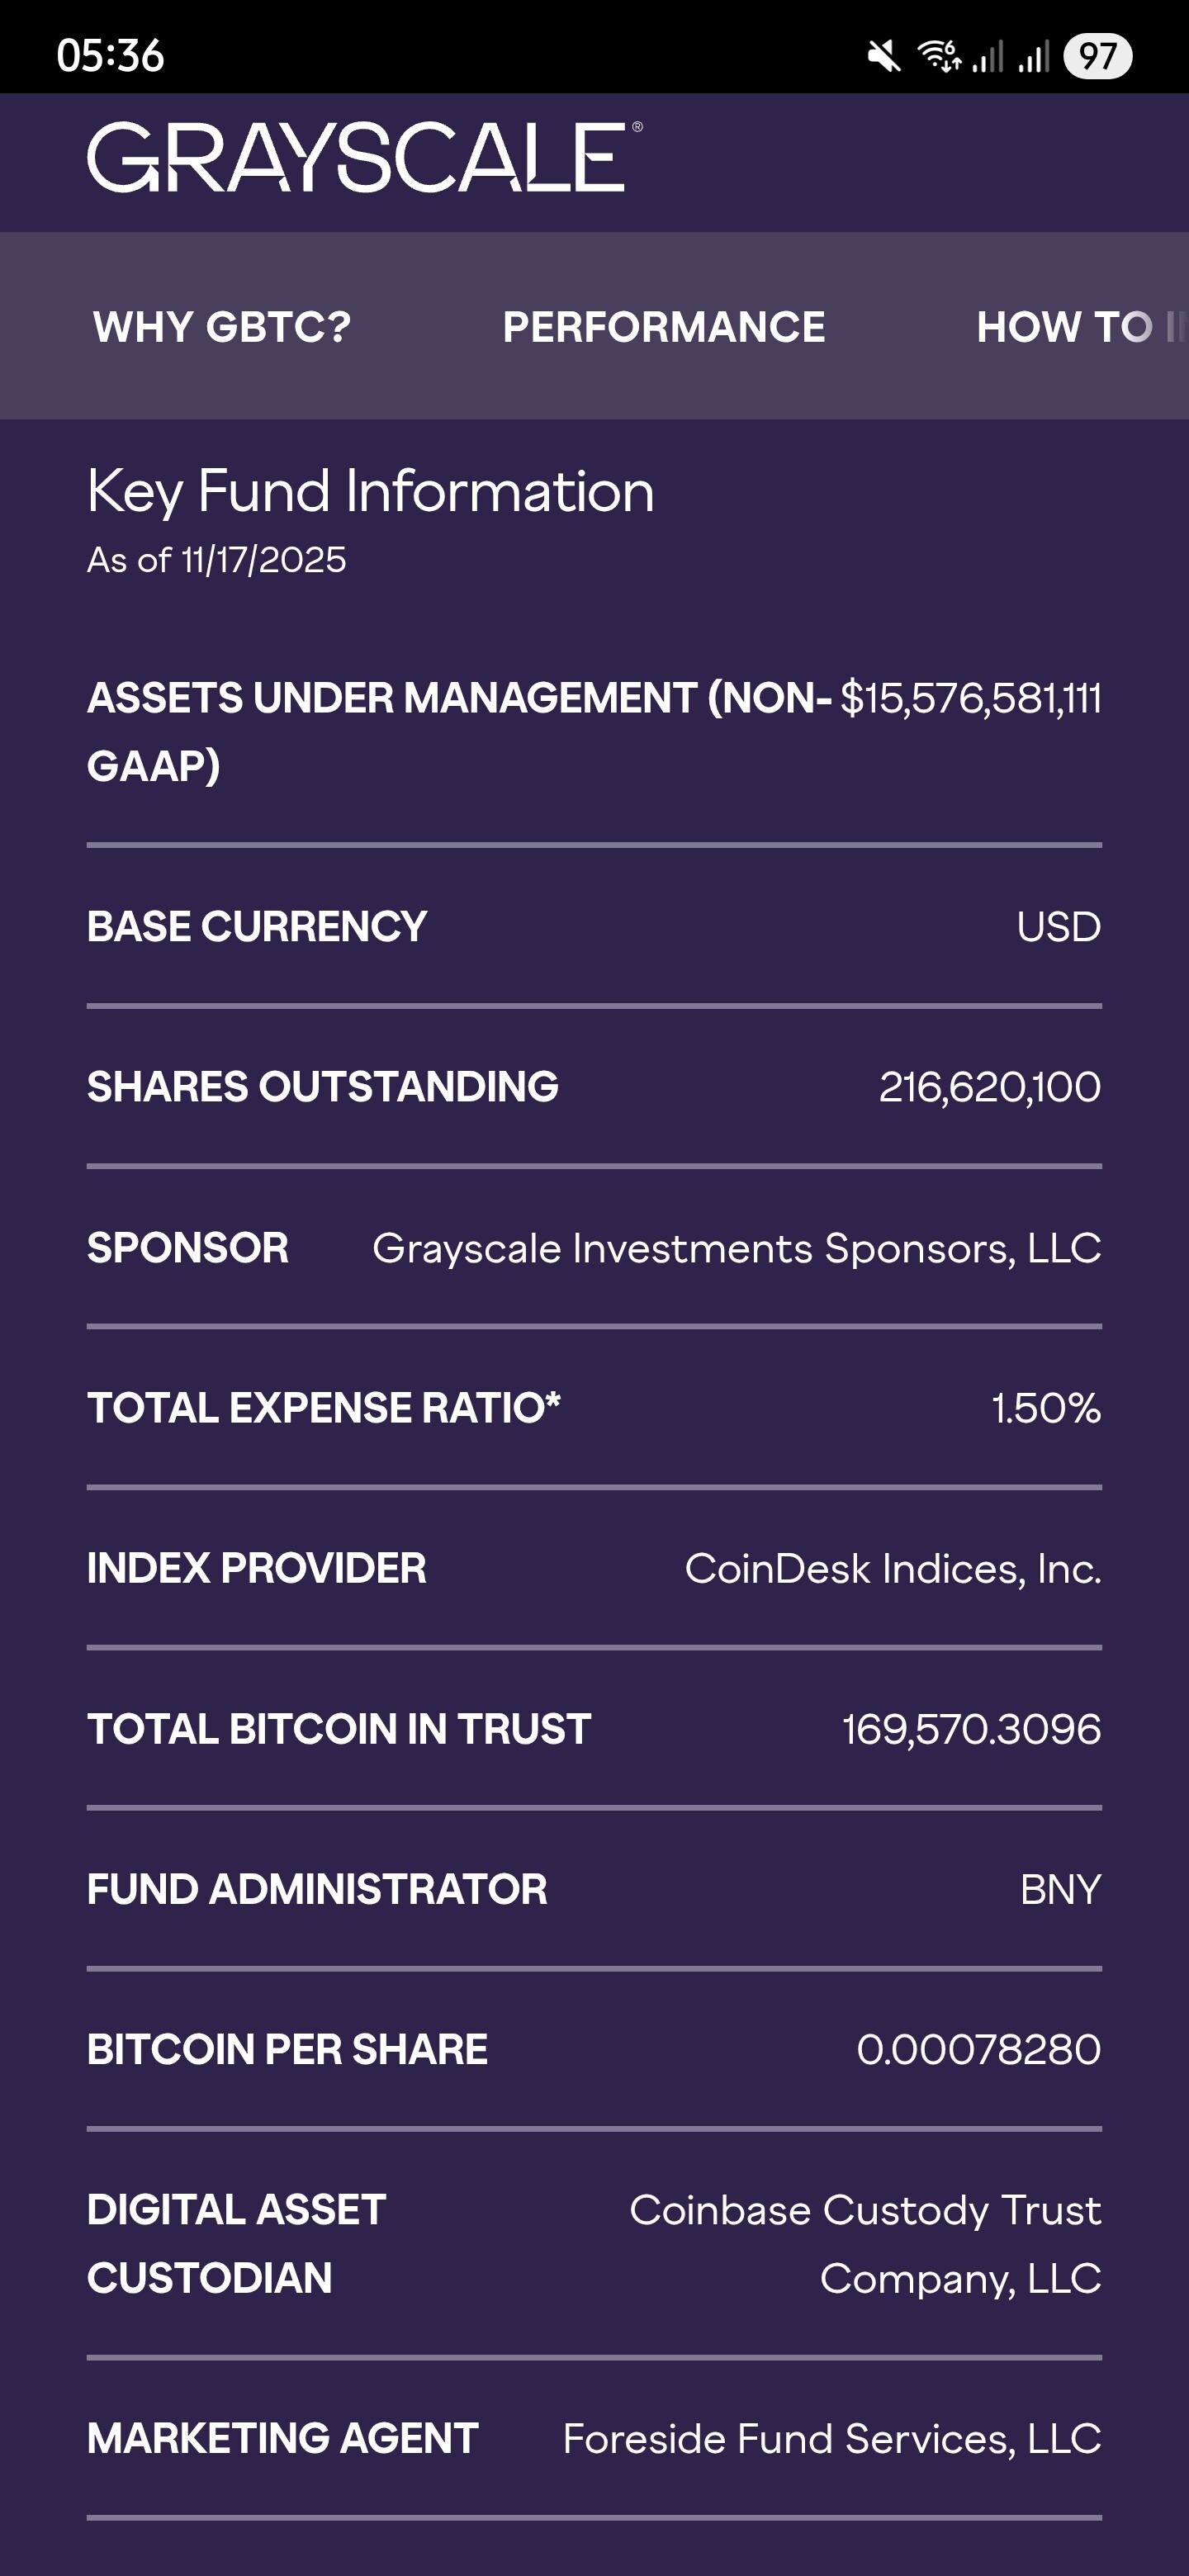Screen dimensions: 1189x2576
Task: Tap the Shares Outstanding value 216,620,100
Action: (x=989, y=1087)
